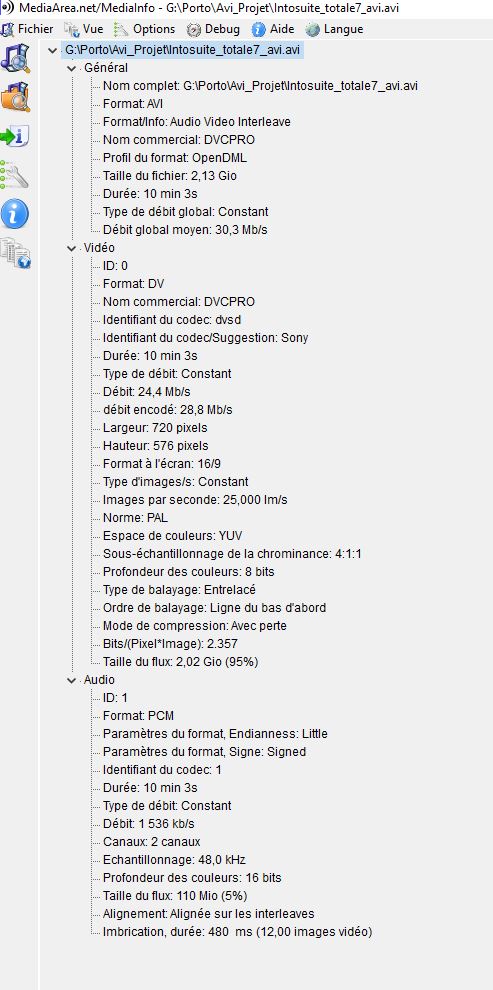Screen dimensions: 493x990
Task: Click the export green arrow icon
Action: coord(15,136)
